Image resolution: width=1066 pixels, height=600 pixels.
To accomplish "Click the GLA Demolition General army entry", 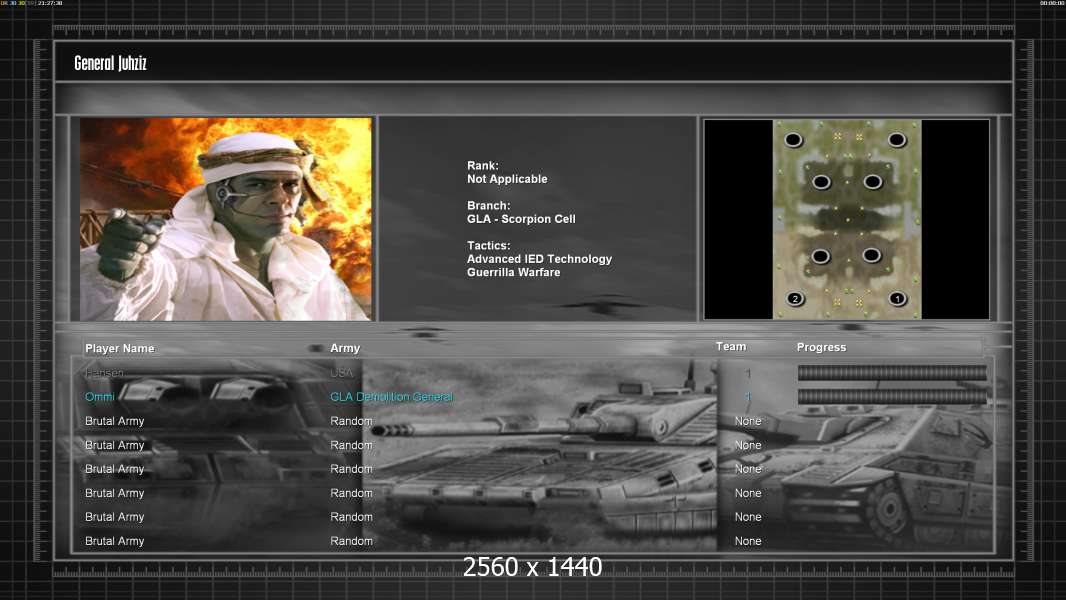I will 391,397.
